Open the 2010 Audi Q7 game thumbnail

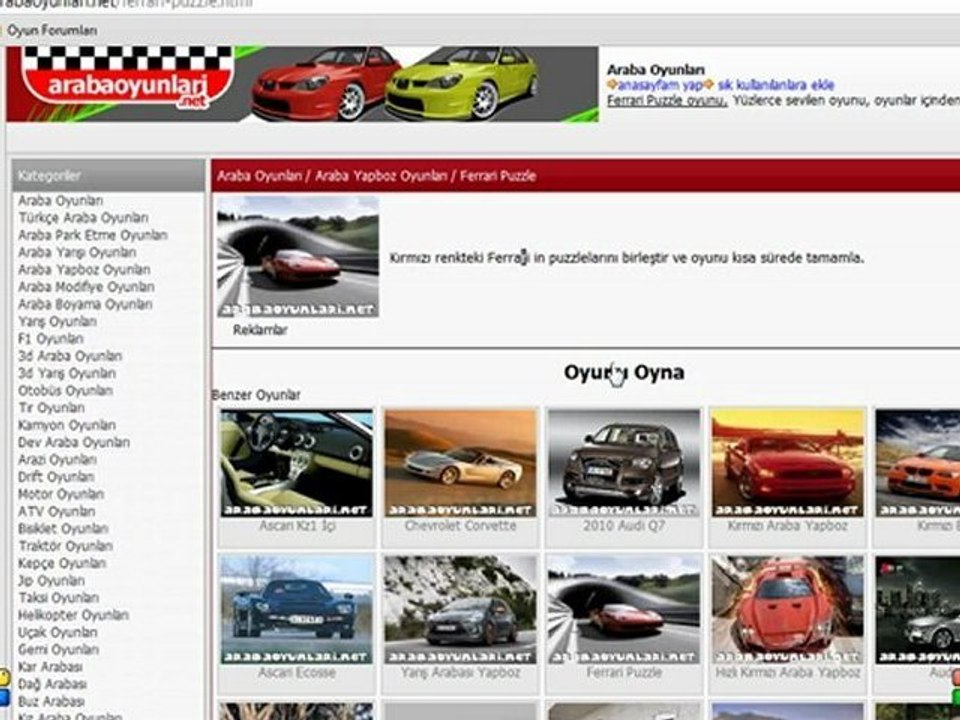point(624,463)
